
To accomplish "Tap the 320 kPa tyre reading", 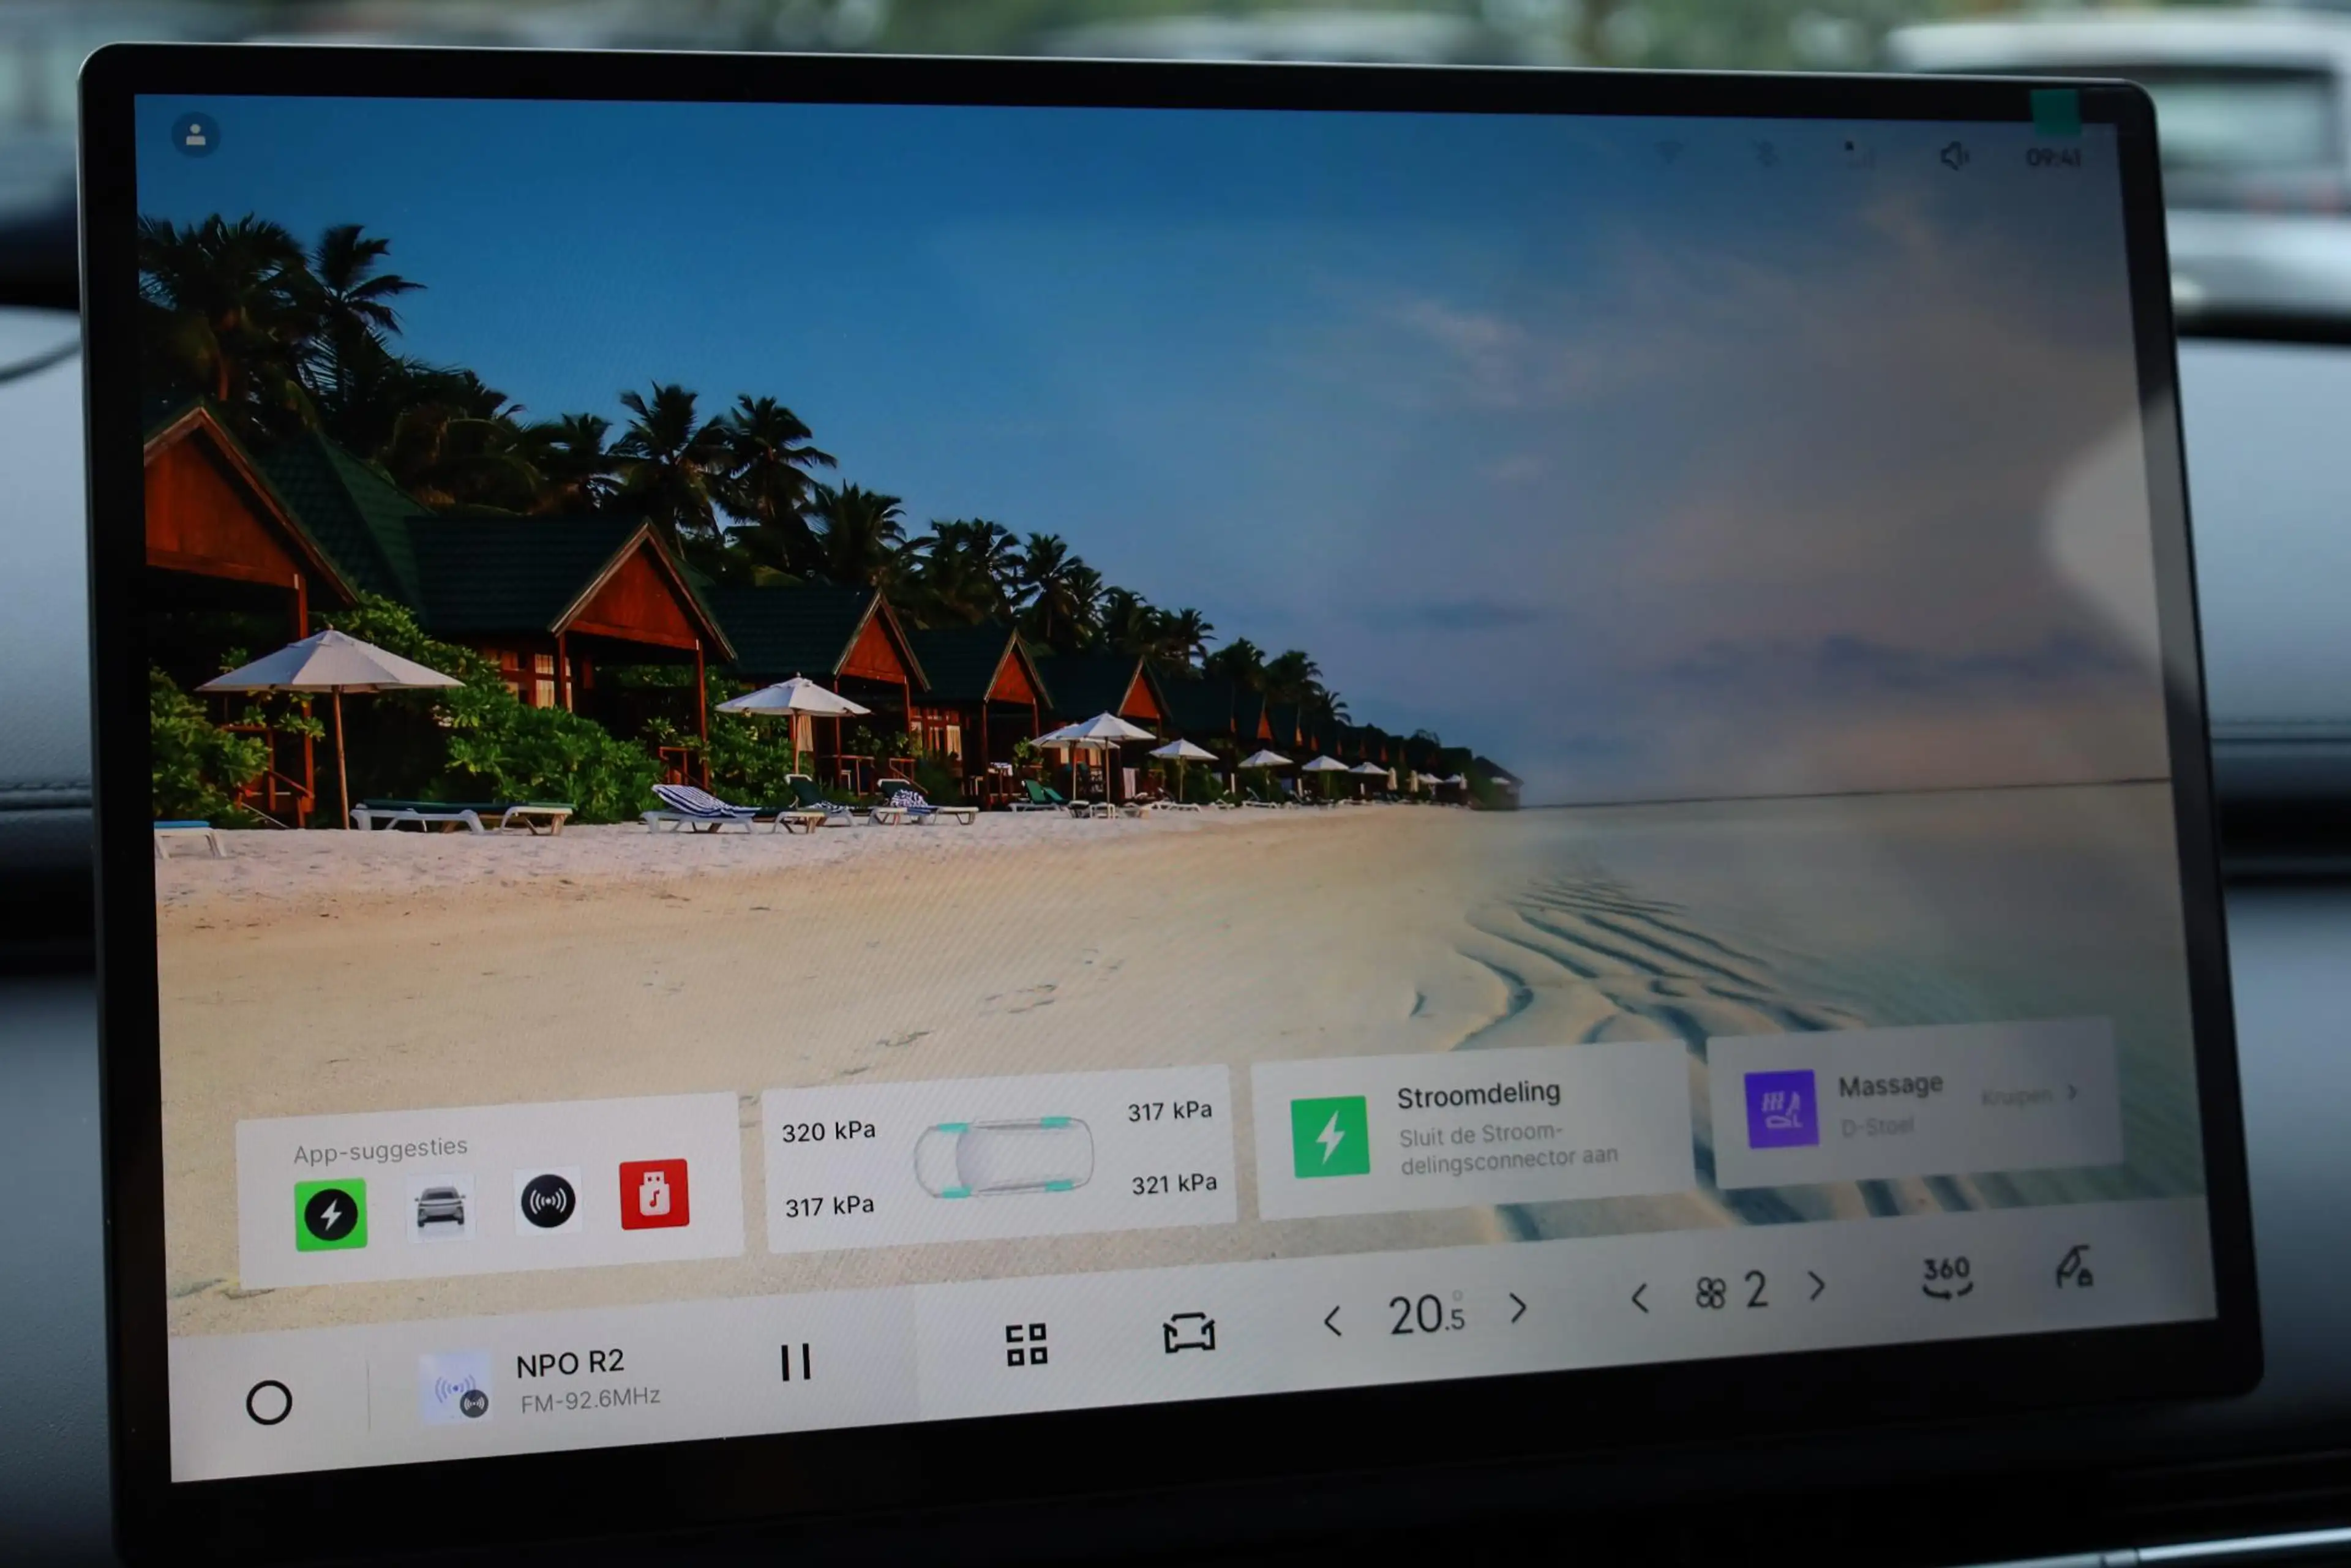I will pos(829,1131).
